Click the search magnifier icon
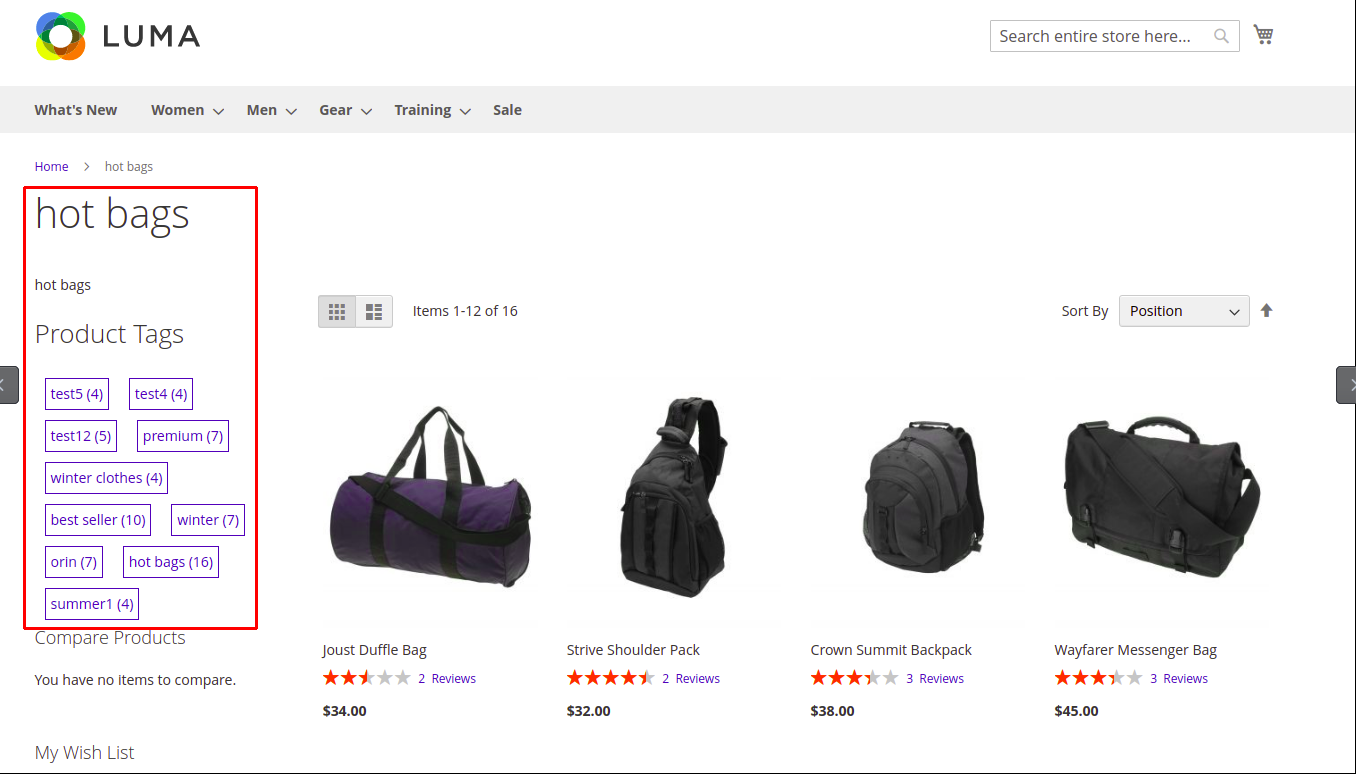Screen dimensions: 1356x774 tap(1221, 36)
